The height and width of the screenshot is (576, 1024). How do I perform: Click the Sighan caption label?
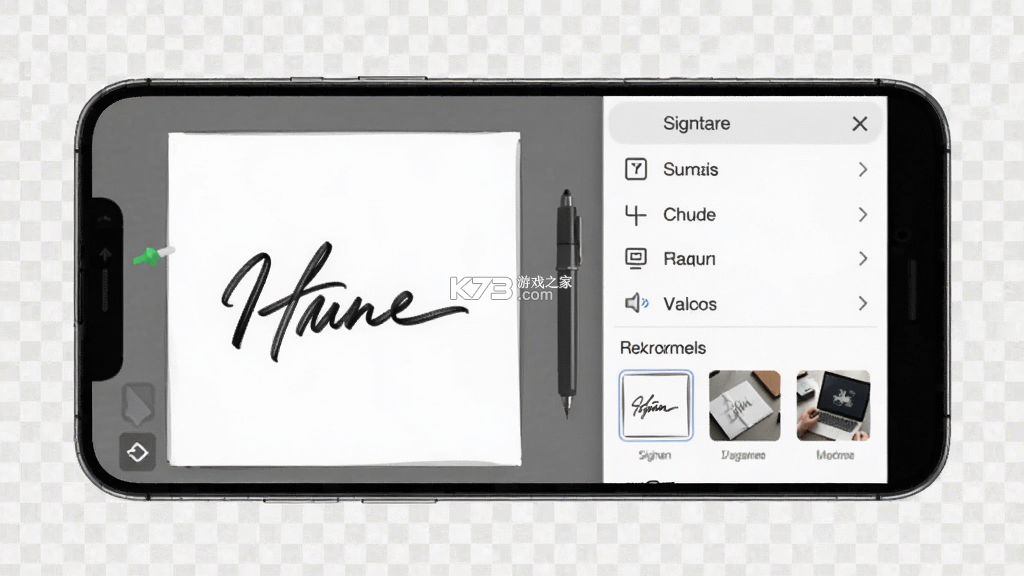click(655, 455)
